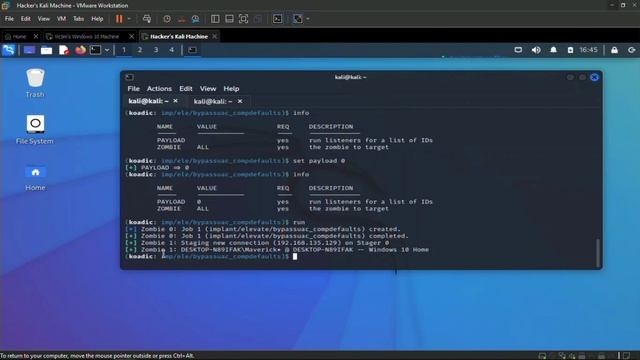The image size is (640, 360).
Task: Switch to Victim's Windows 10 Machine tab
Action: (x=86, y=36)
